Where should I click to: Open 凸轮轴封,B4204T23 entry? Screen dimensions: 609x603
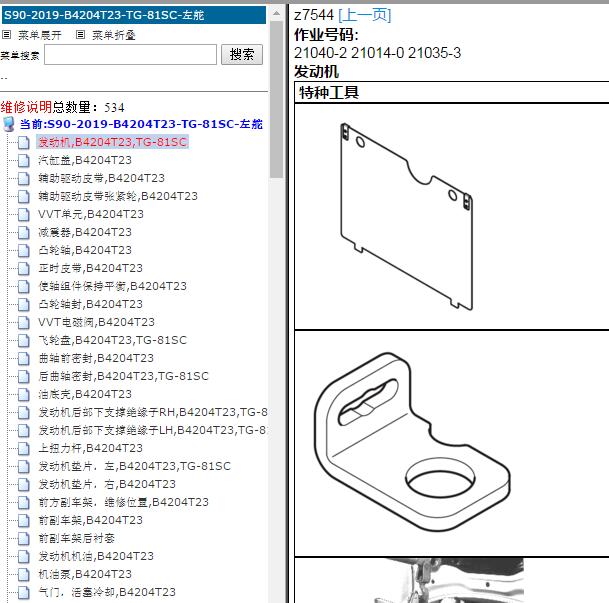click(90, 304)
